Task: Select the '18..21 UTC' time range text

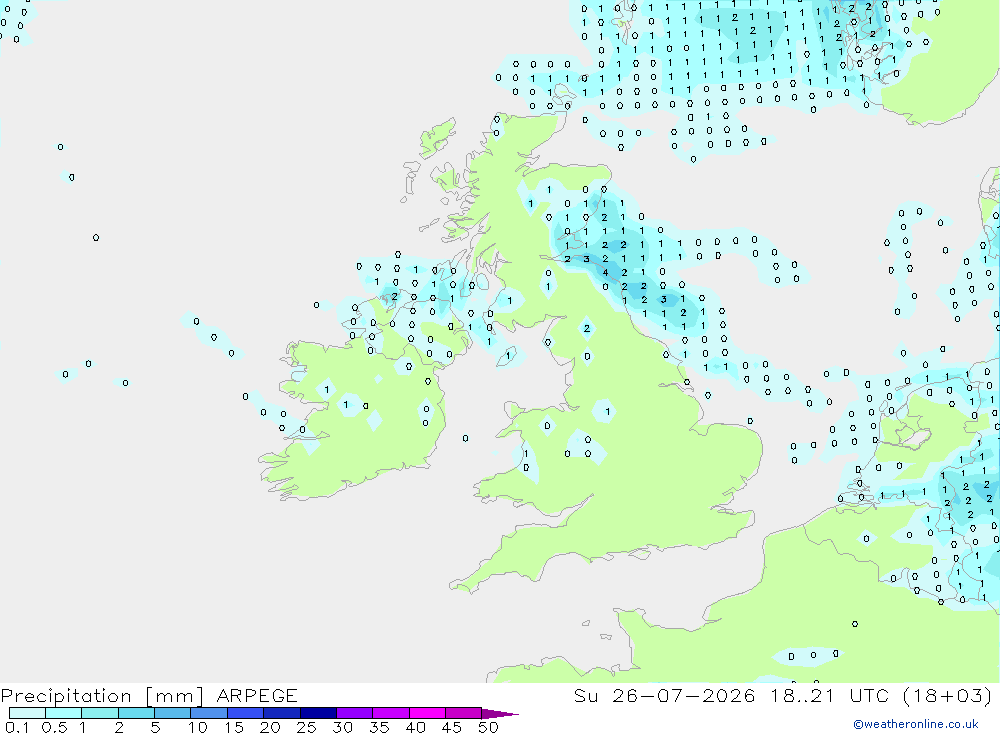Action: [x=830, y=696]
